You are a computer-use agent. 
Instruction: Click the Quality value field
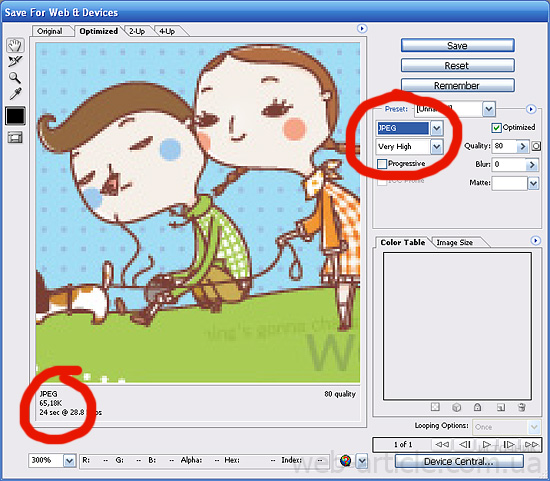504,146
